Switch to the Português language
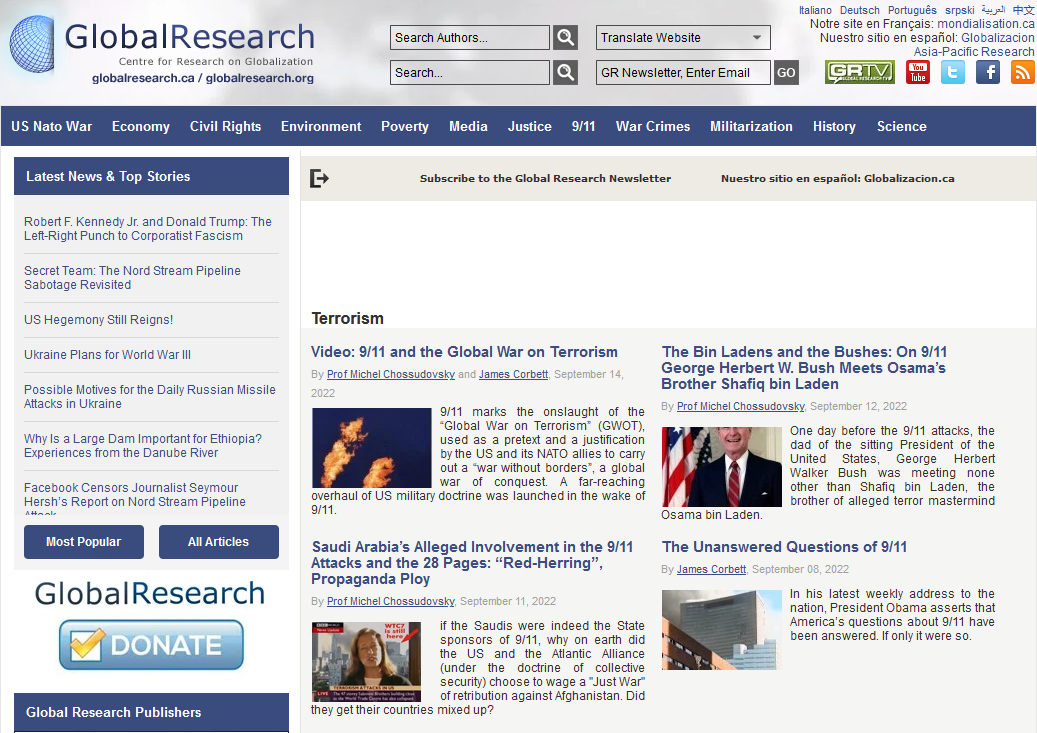This screenshot has height=733, width=1037. (913, 10)
